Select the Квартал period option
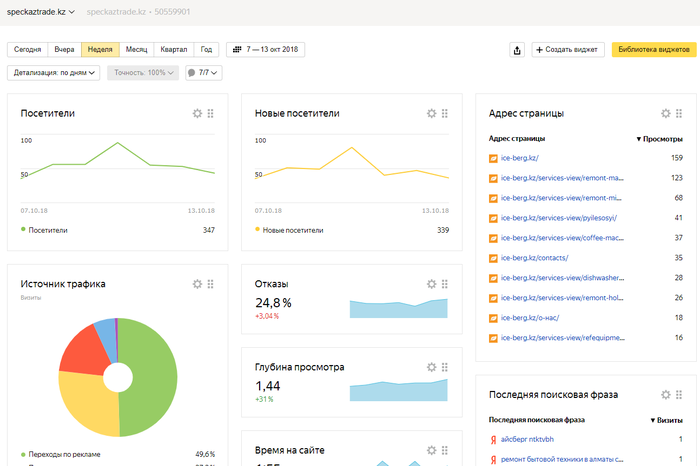Viewport: 700px width, 466px height. point(173,49)
